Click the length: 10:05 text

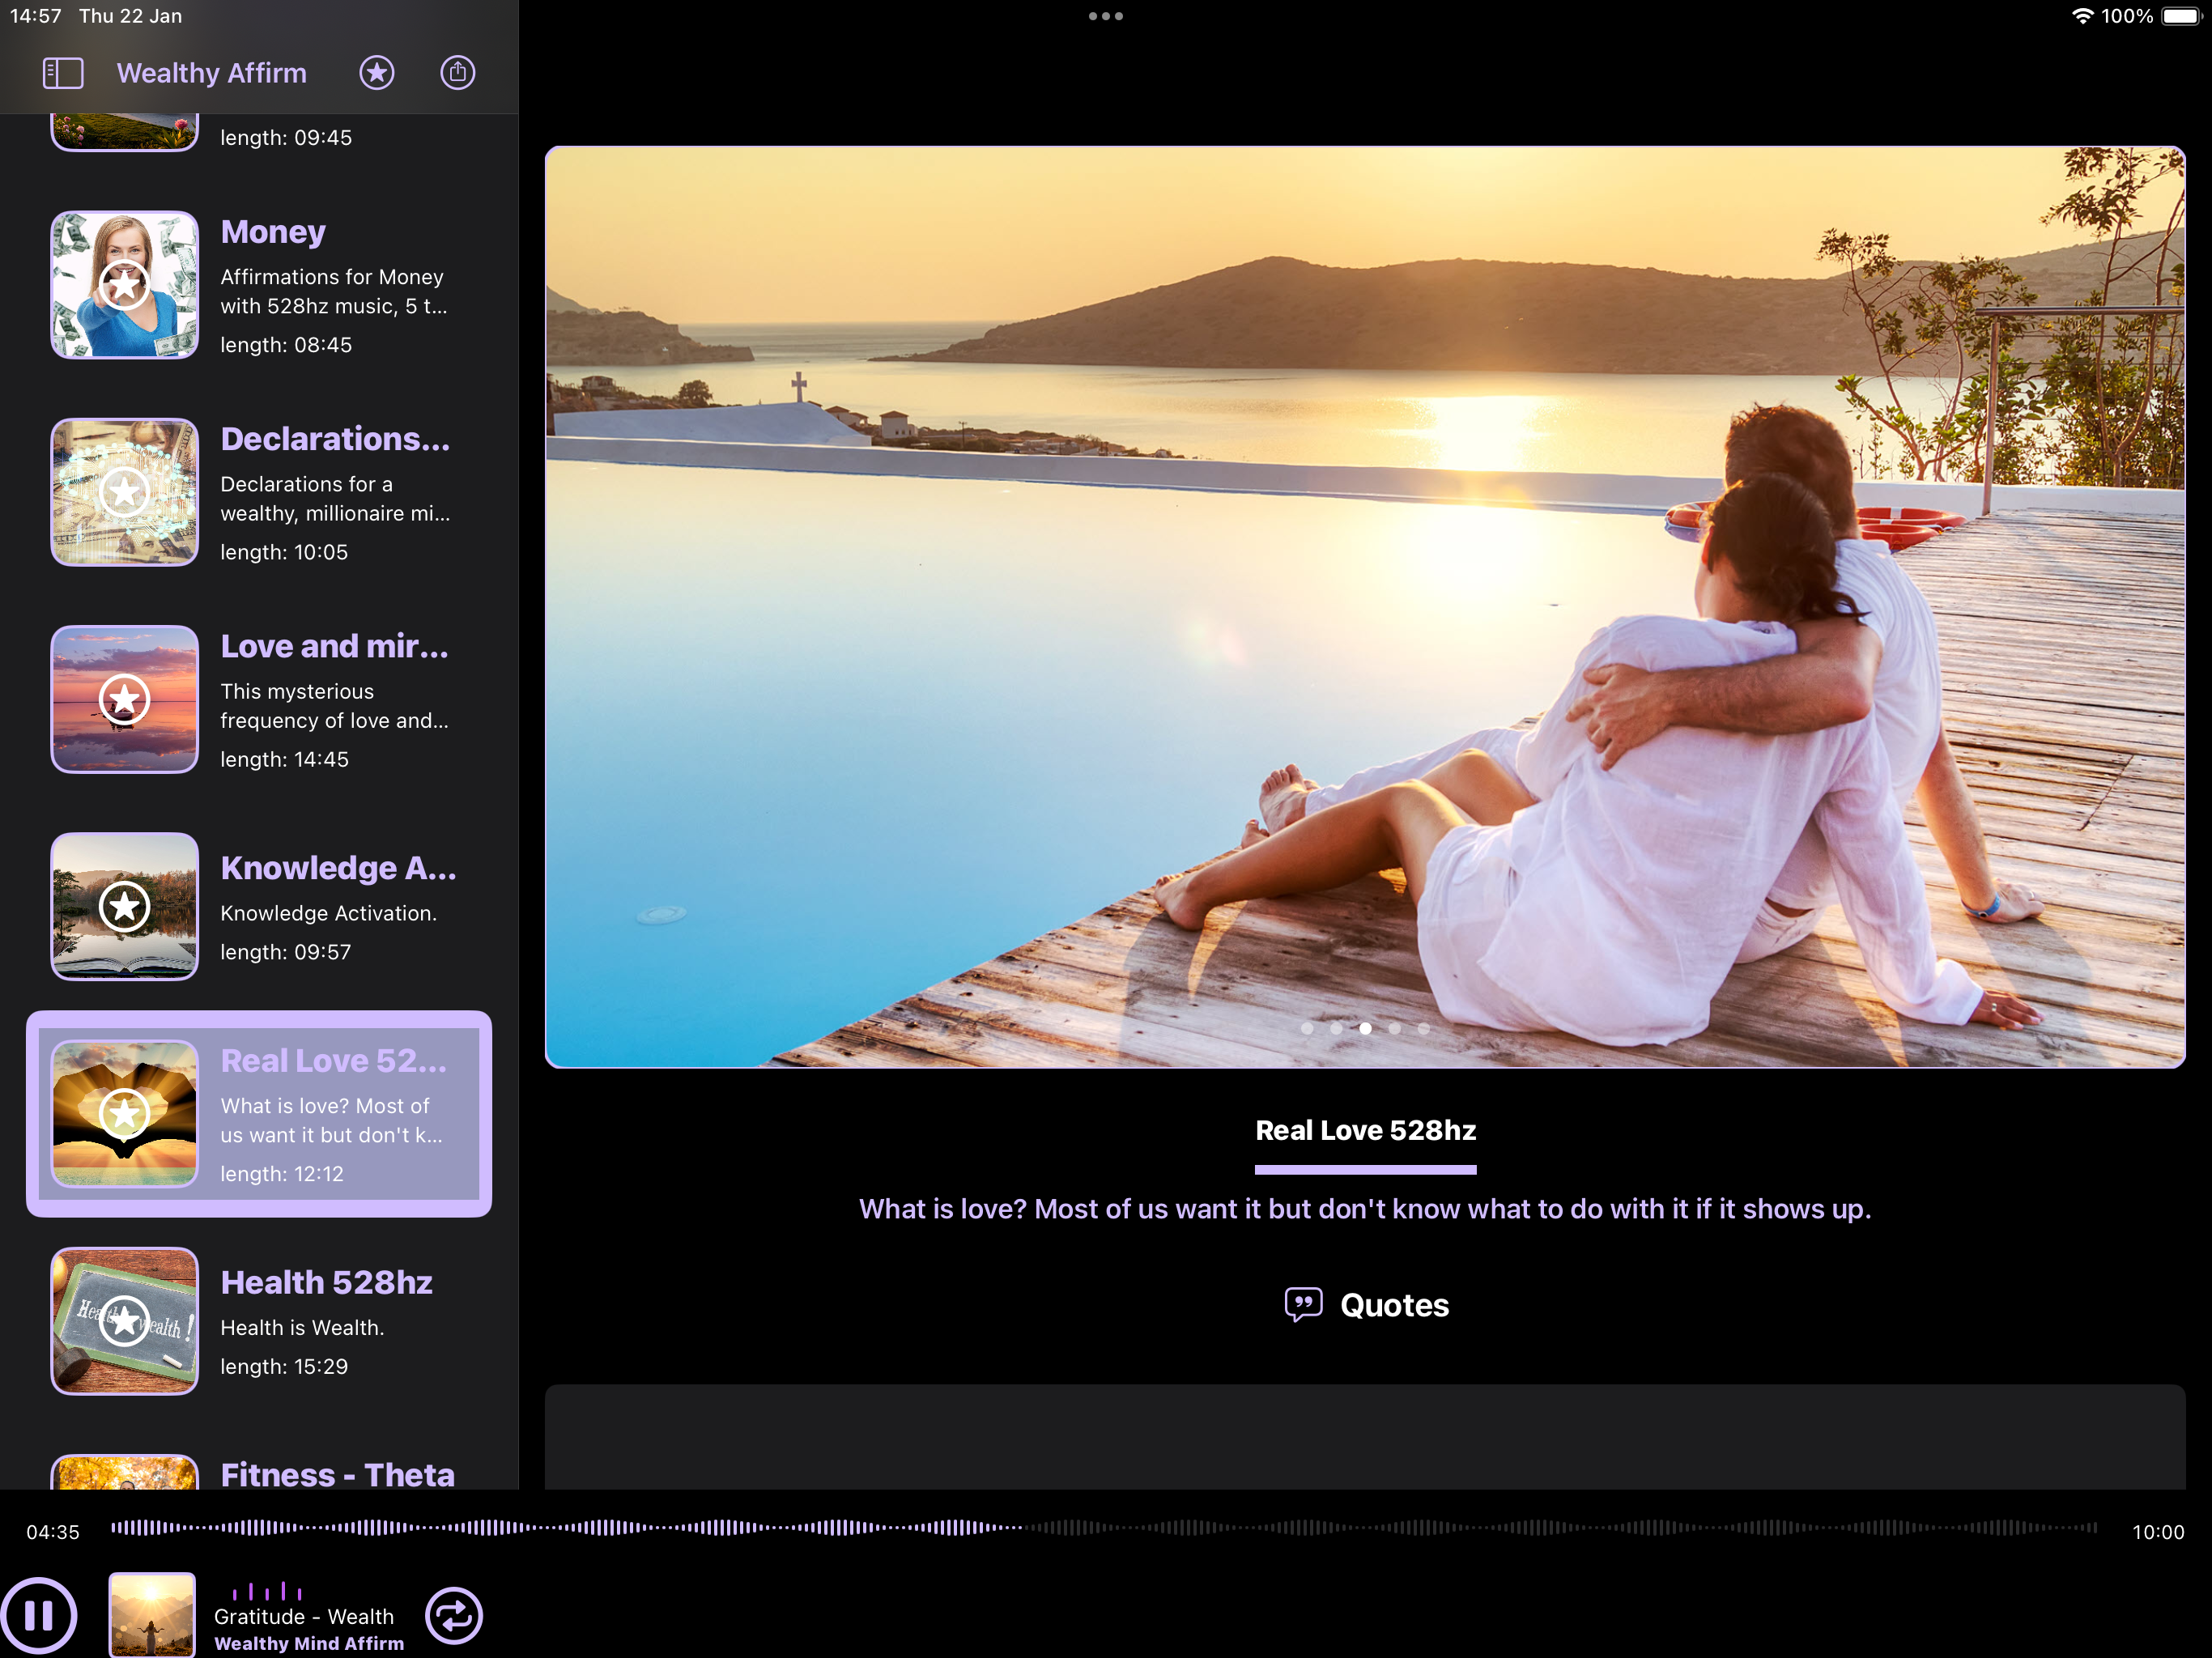[x=284, y=552]
